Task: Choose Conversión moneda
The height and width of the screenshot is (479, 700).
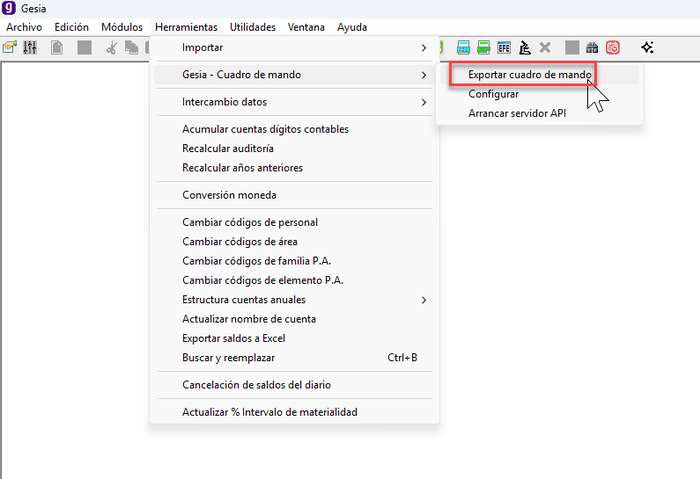Action: [229, 195]
